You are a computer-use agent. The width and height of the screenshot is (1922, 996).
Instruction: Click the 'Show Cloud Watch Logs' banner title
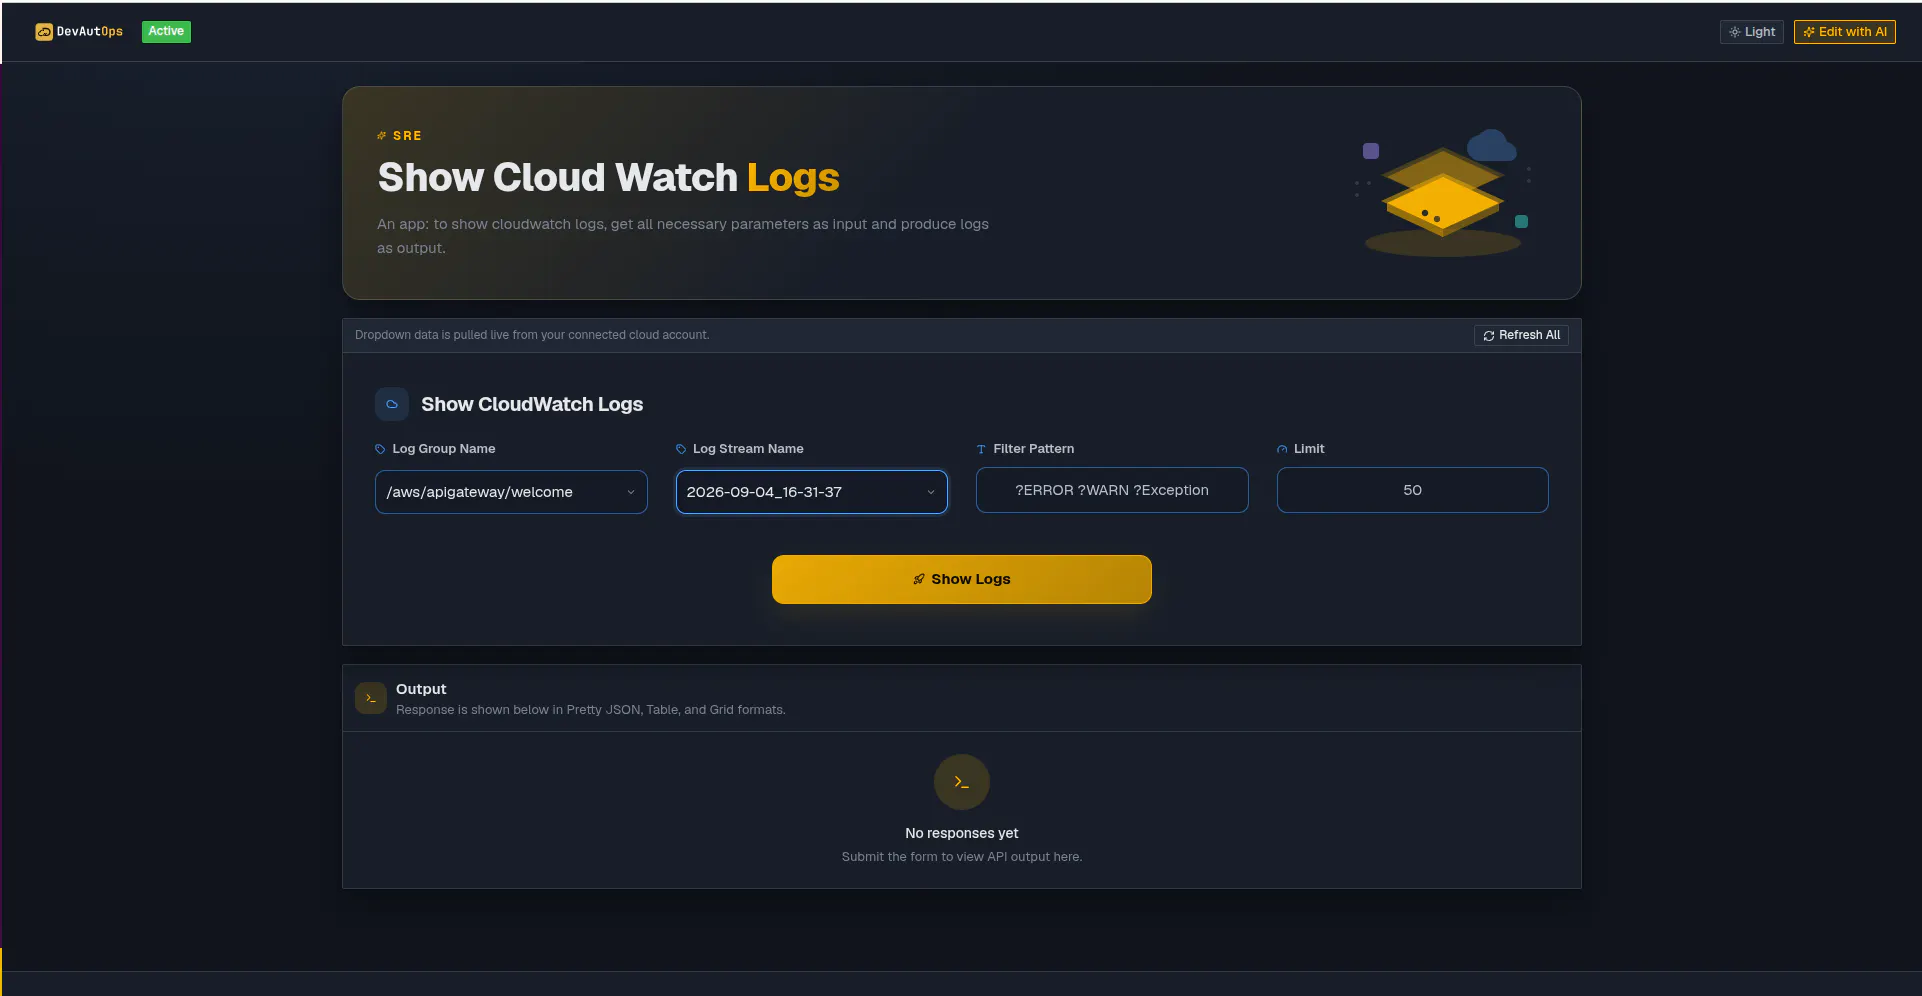click(608, 177)
